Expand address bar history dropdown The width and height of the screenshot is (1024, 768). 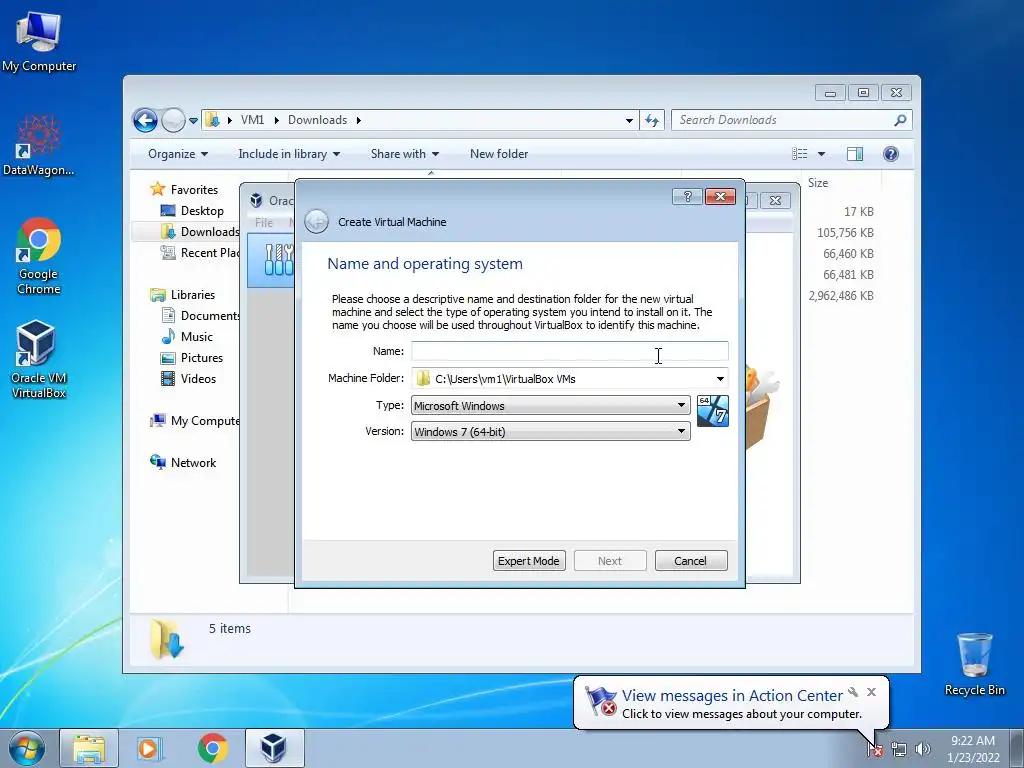629,120
